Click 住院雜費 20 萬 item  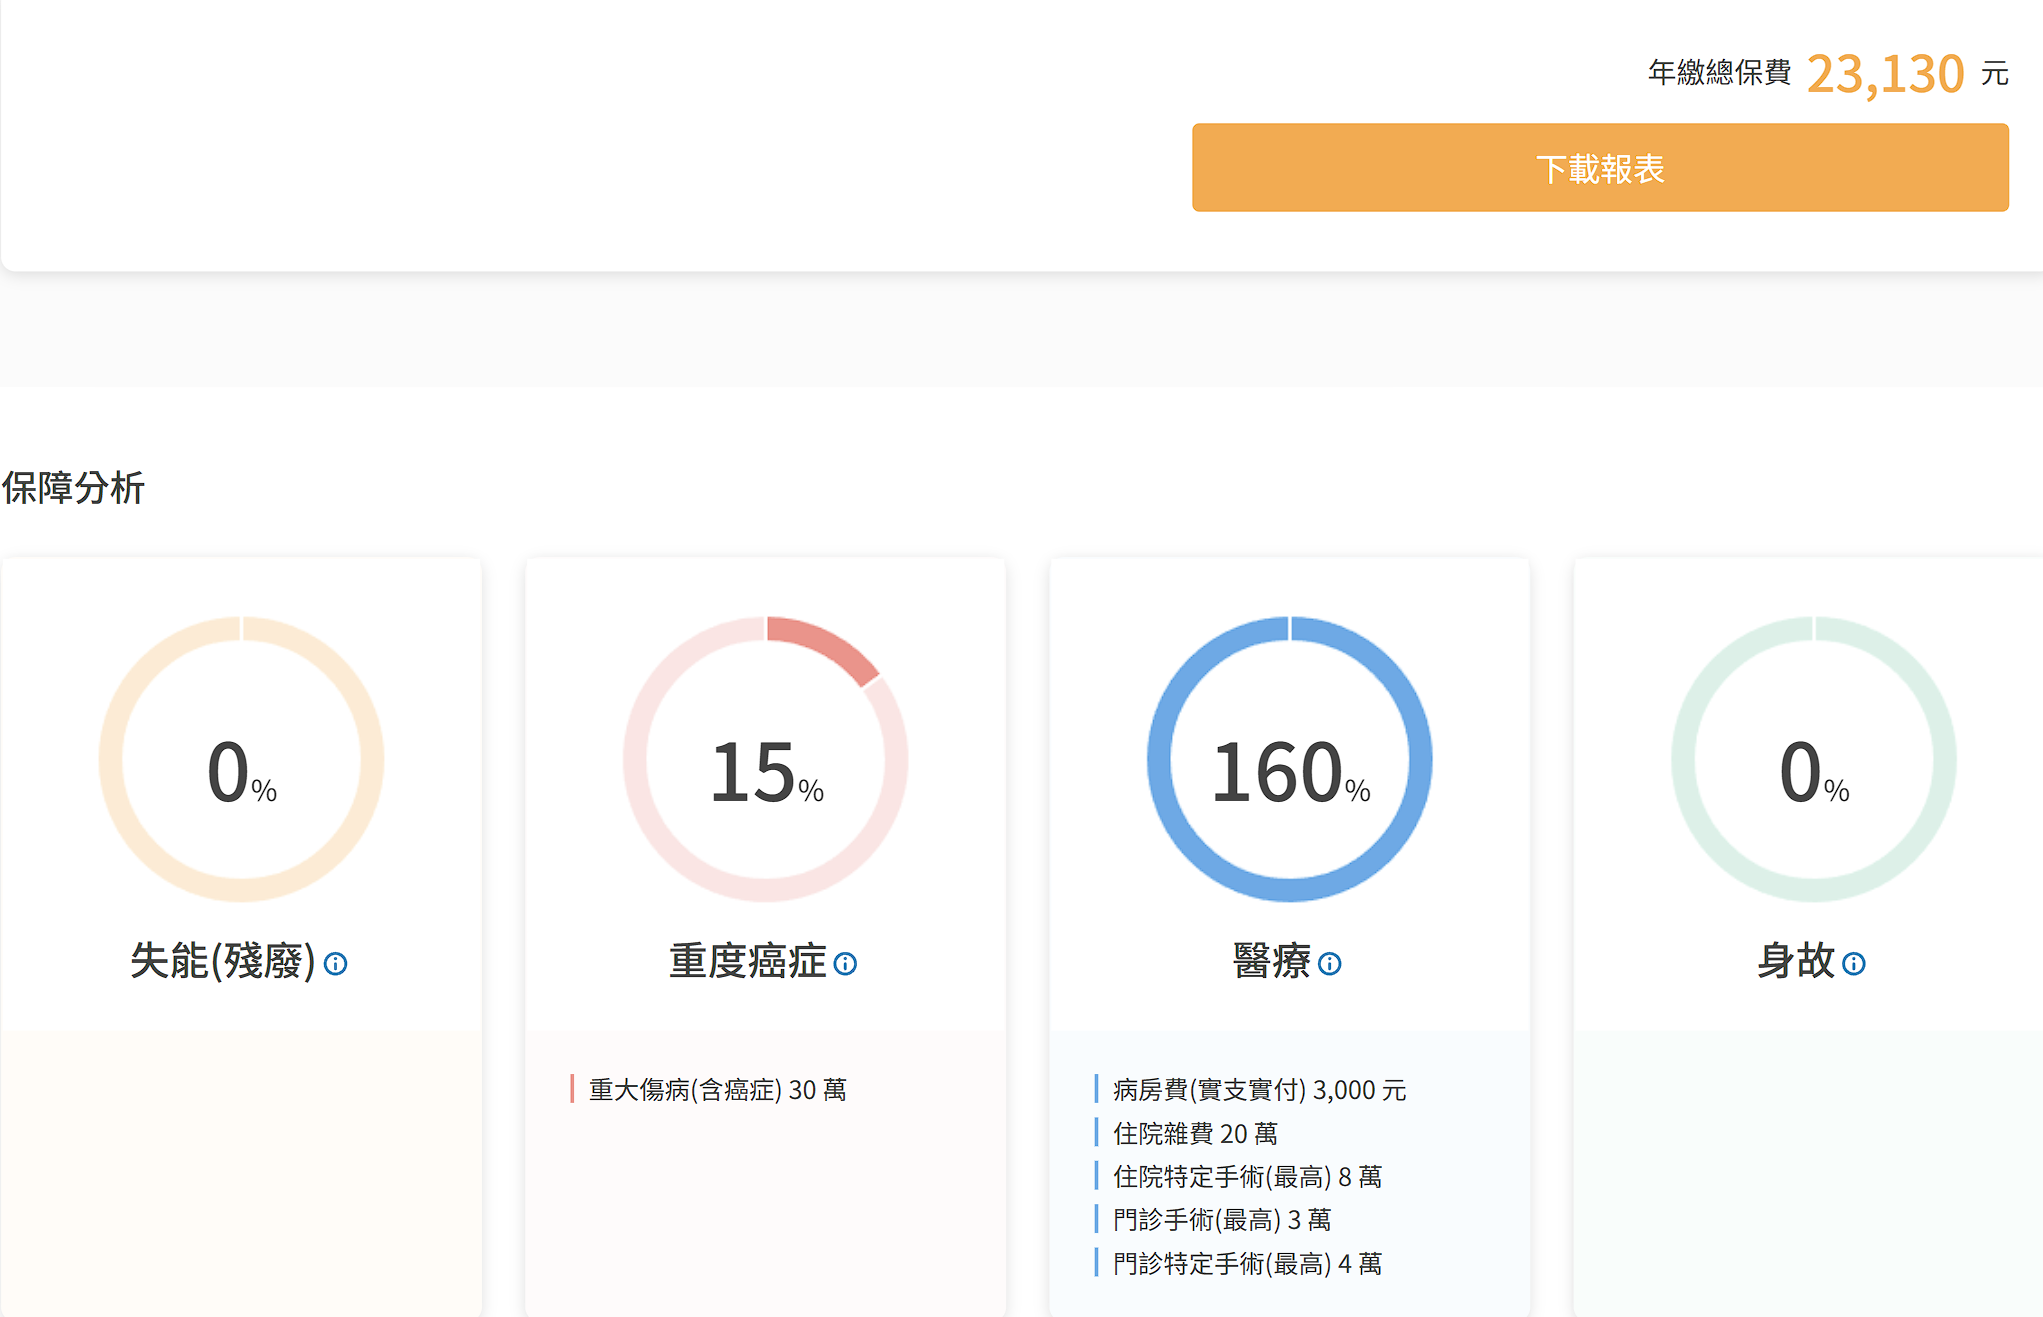pyautogui.click(x=1195, y=1134)
